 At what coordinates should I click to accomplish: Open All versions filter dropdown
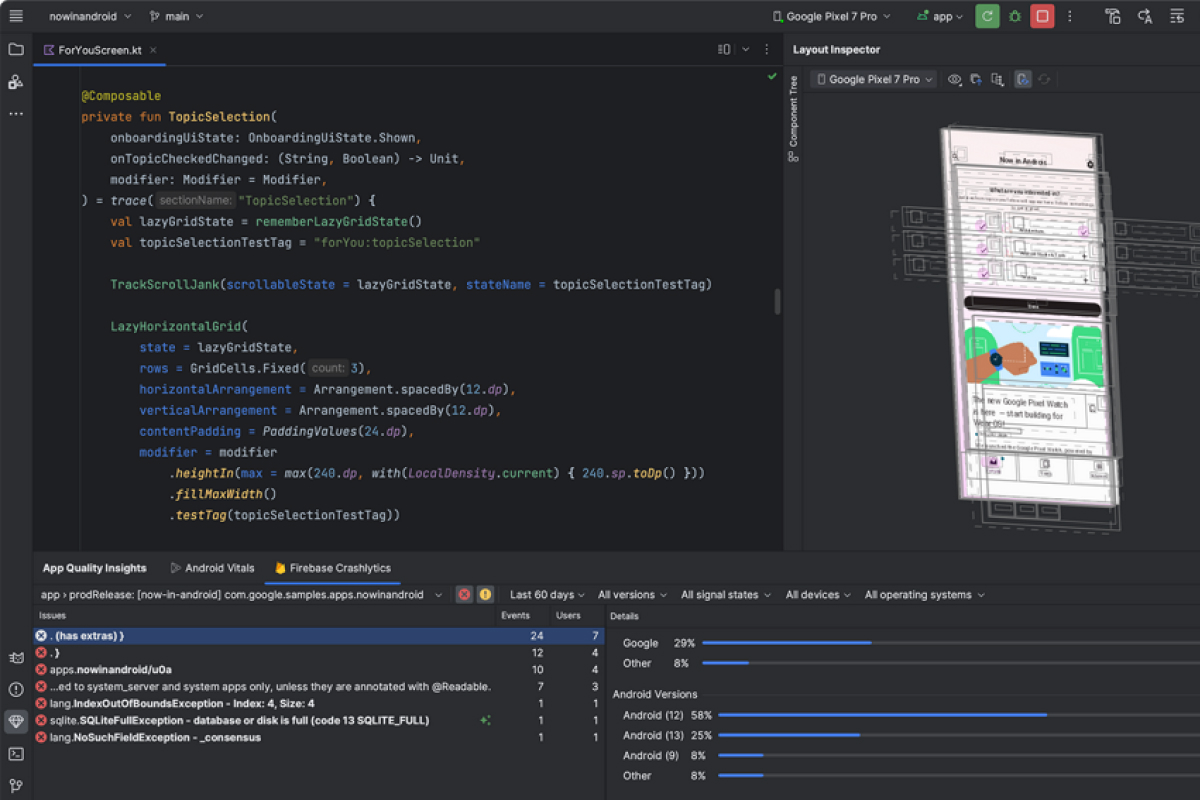point(632,594)
